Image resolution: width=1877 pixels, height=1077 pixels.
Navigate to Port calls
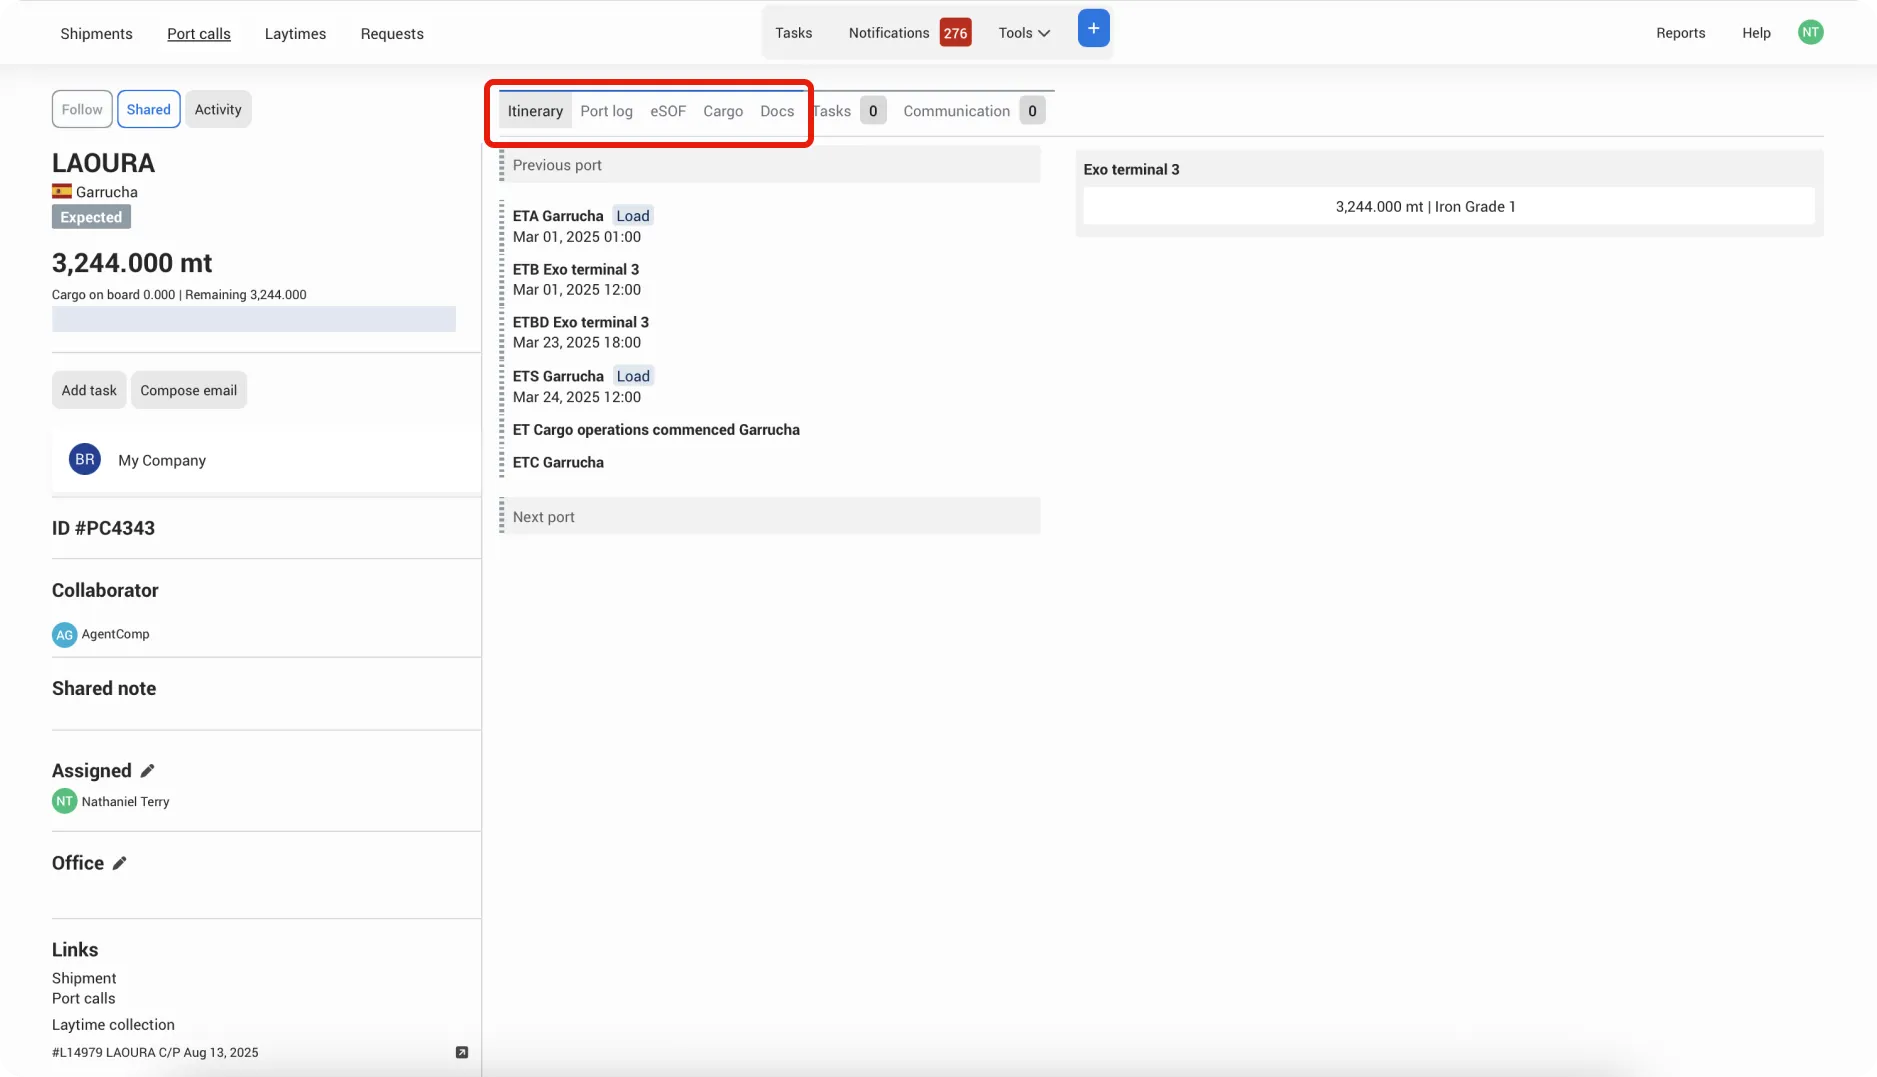(x=199, y=34)
